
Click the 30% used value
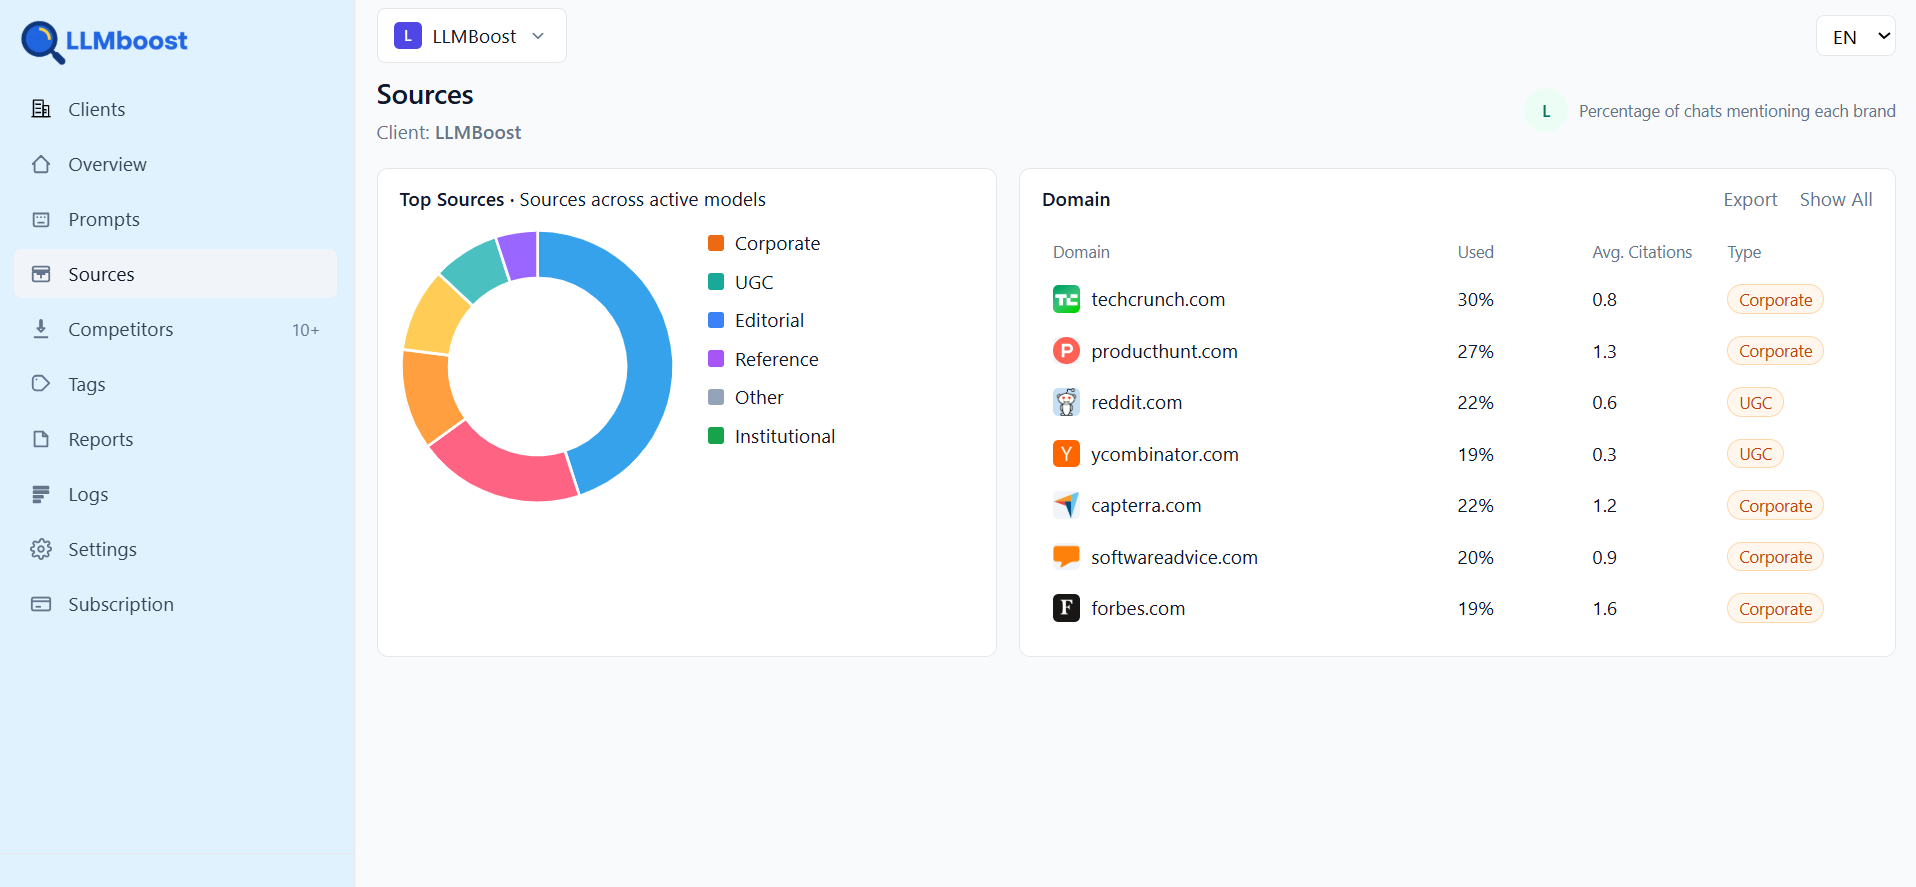click(x=1475, y=299)
